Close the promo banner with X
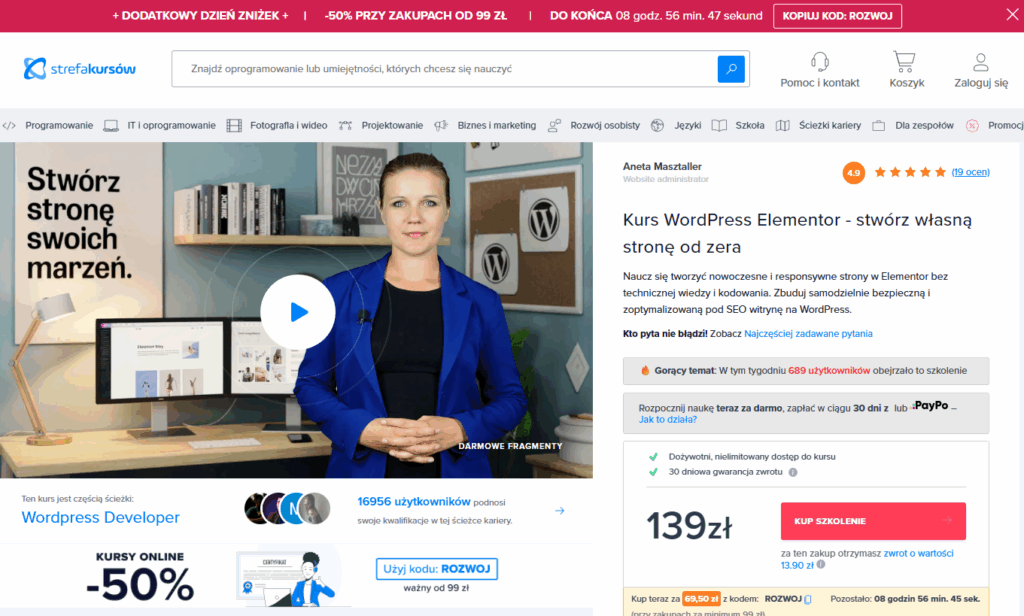 (x=1012, y=15)
